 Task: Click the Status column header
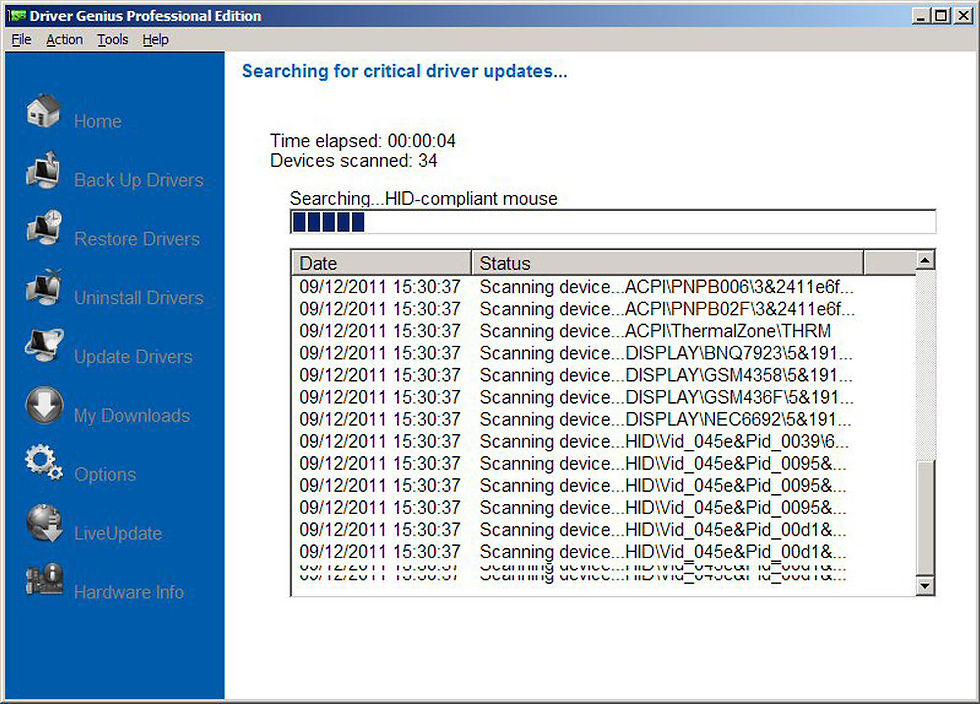(668, 263)
